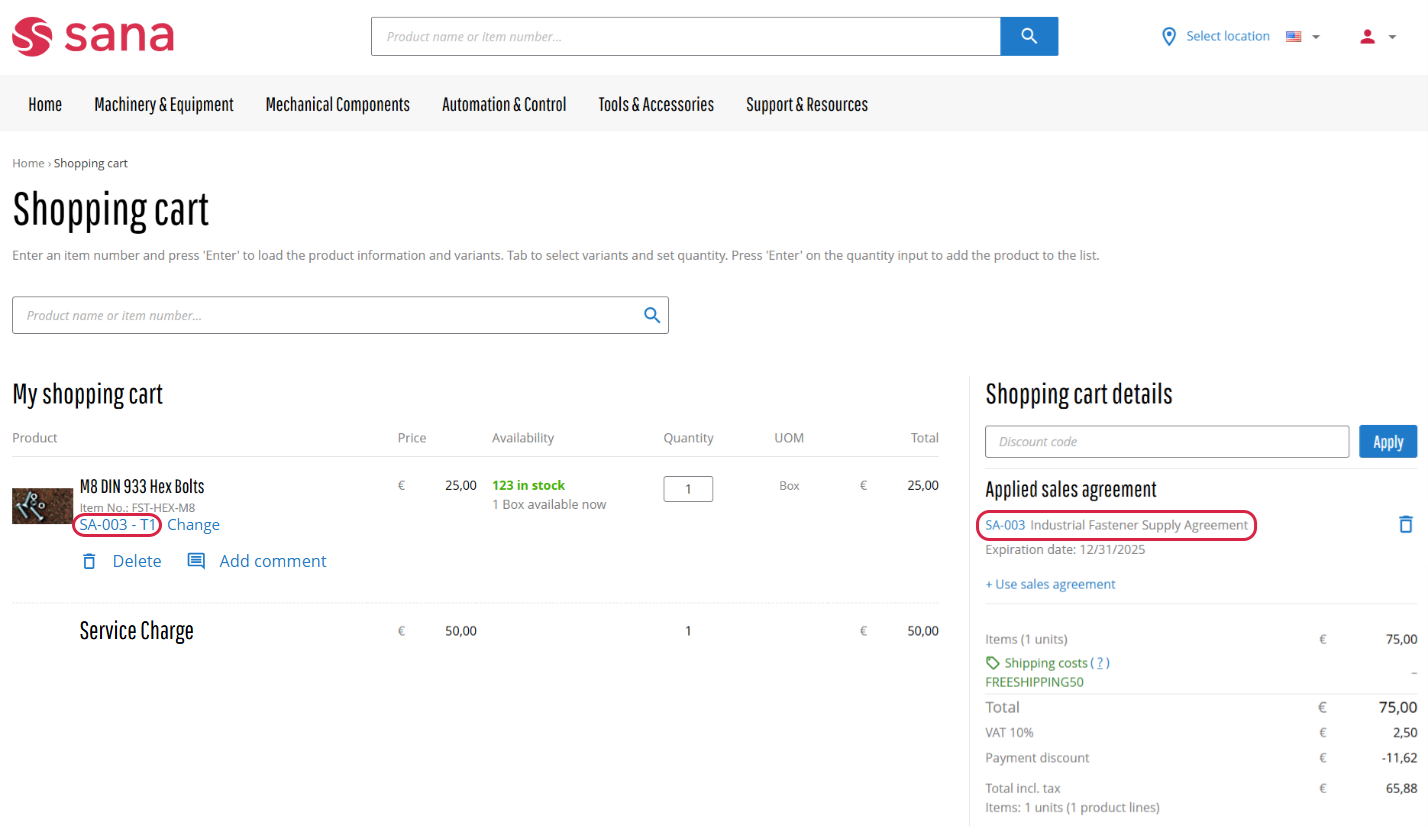Image resolution: width=1428 pixels, height=826 pixels.
Task: Open Mechanical Components menu
Action: 337,104
